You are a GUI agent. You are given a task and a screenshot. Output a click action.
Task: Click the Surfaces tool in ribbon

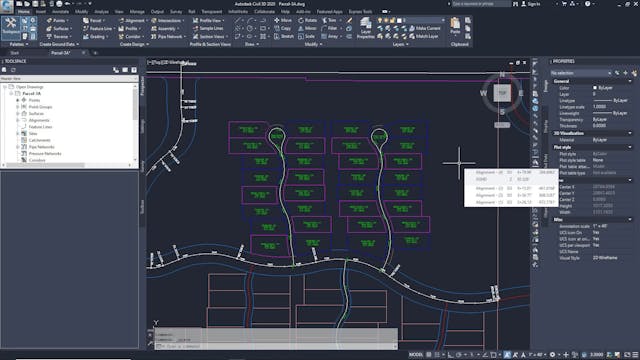tap(58, 29)
